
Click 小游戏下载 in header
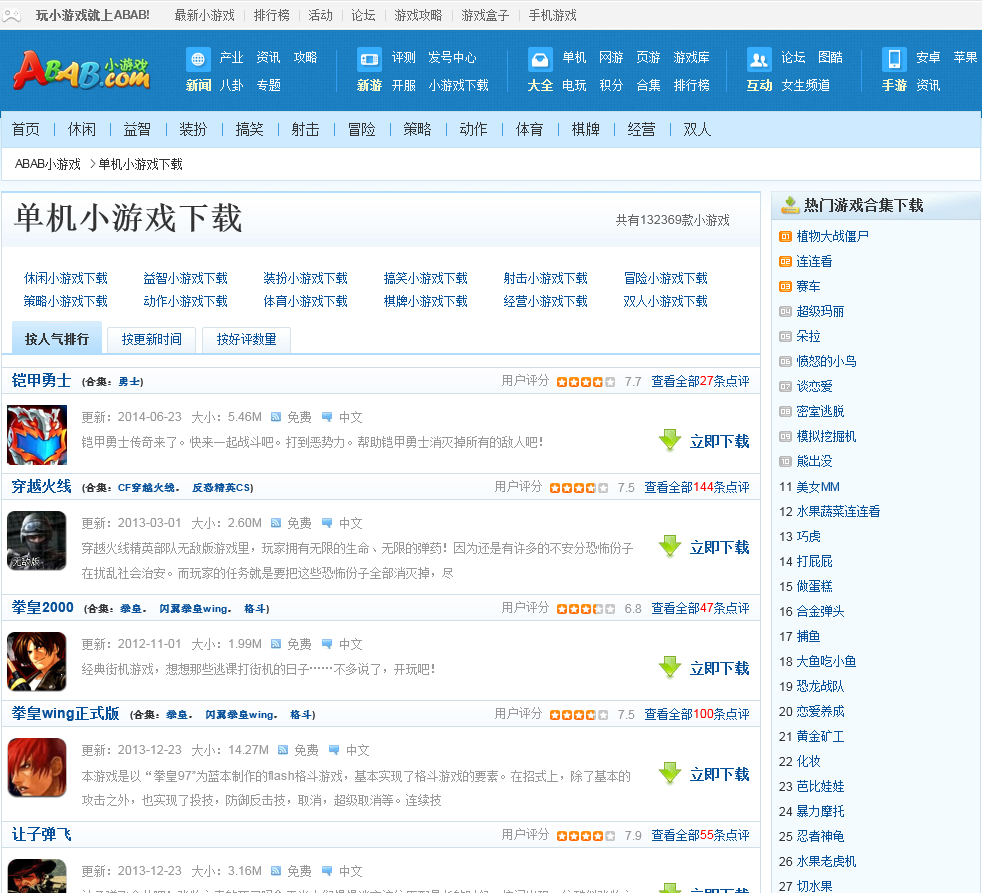(458, 85)
